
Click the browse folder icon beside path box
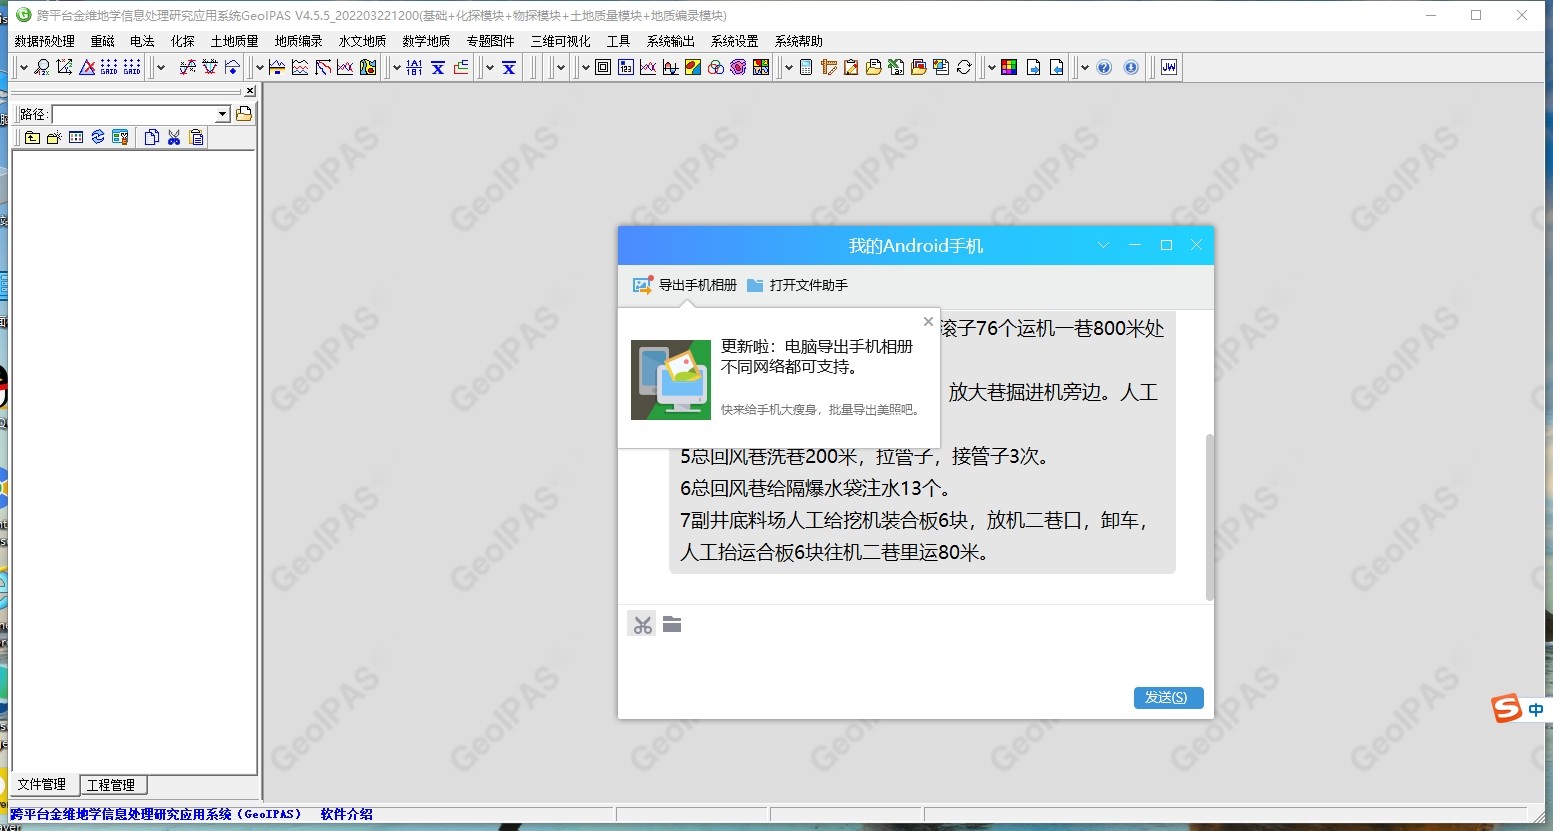[x=243, y=114]
